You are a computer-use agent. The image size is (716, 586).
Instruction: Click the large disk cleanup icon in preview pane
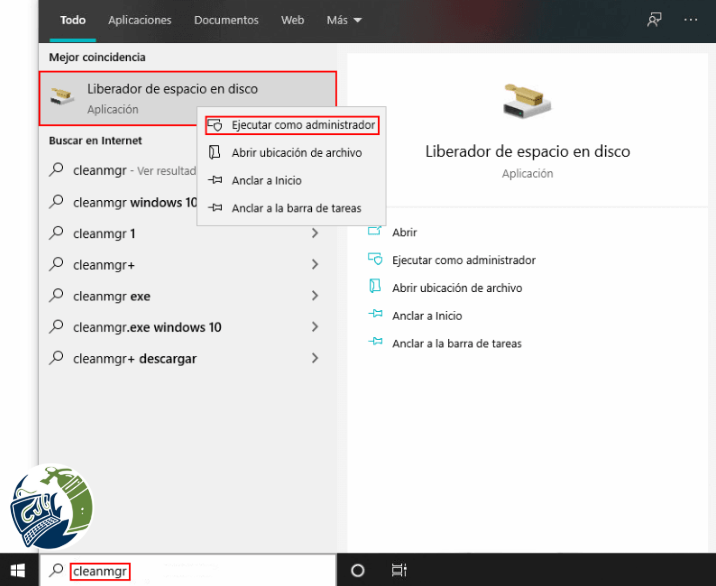coord(527,100)
